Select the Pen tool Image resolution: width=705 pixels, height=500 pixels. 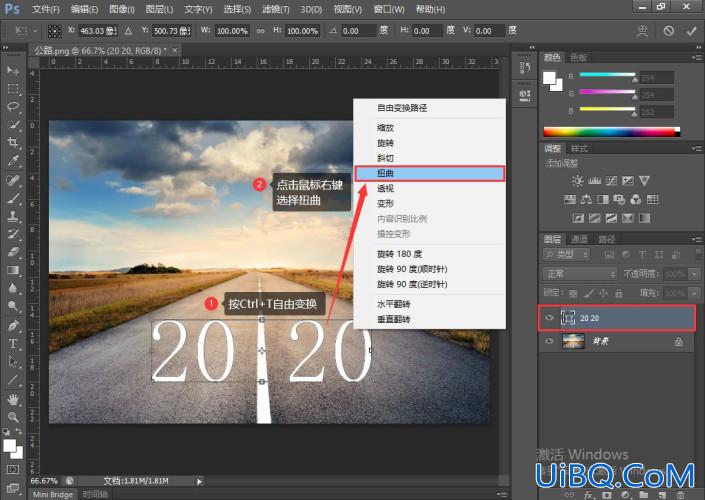13,326
